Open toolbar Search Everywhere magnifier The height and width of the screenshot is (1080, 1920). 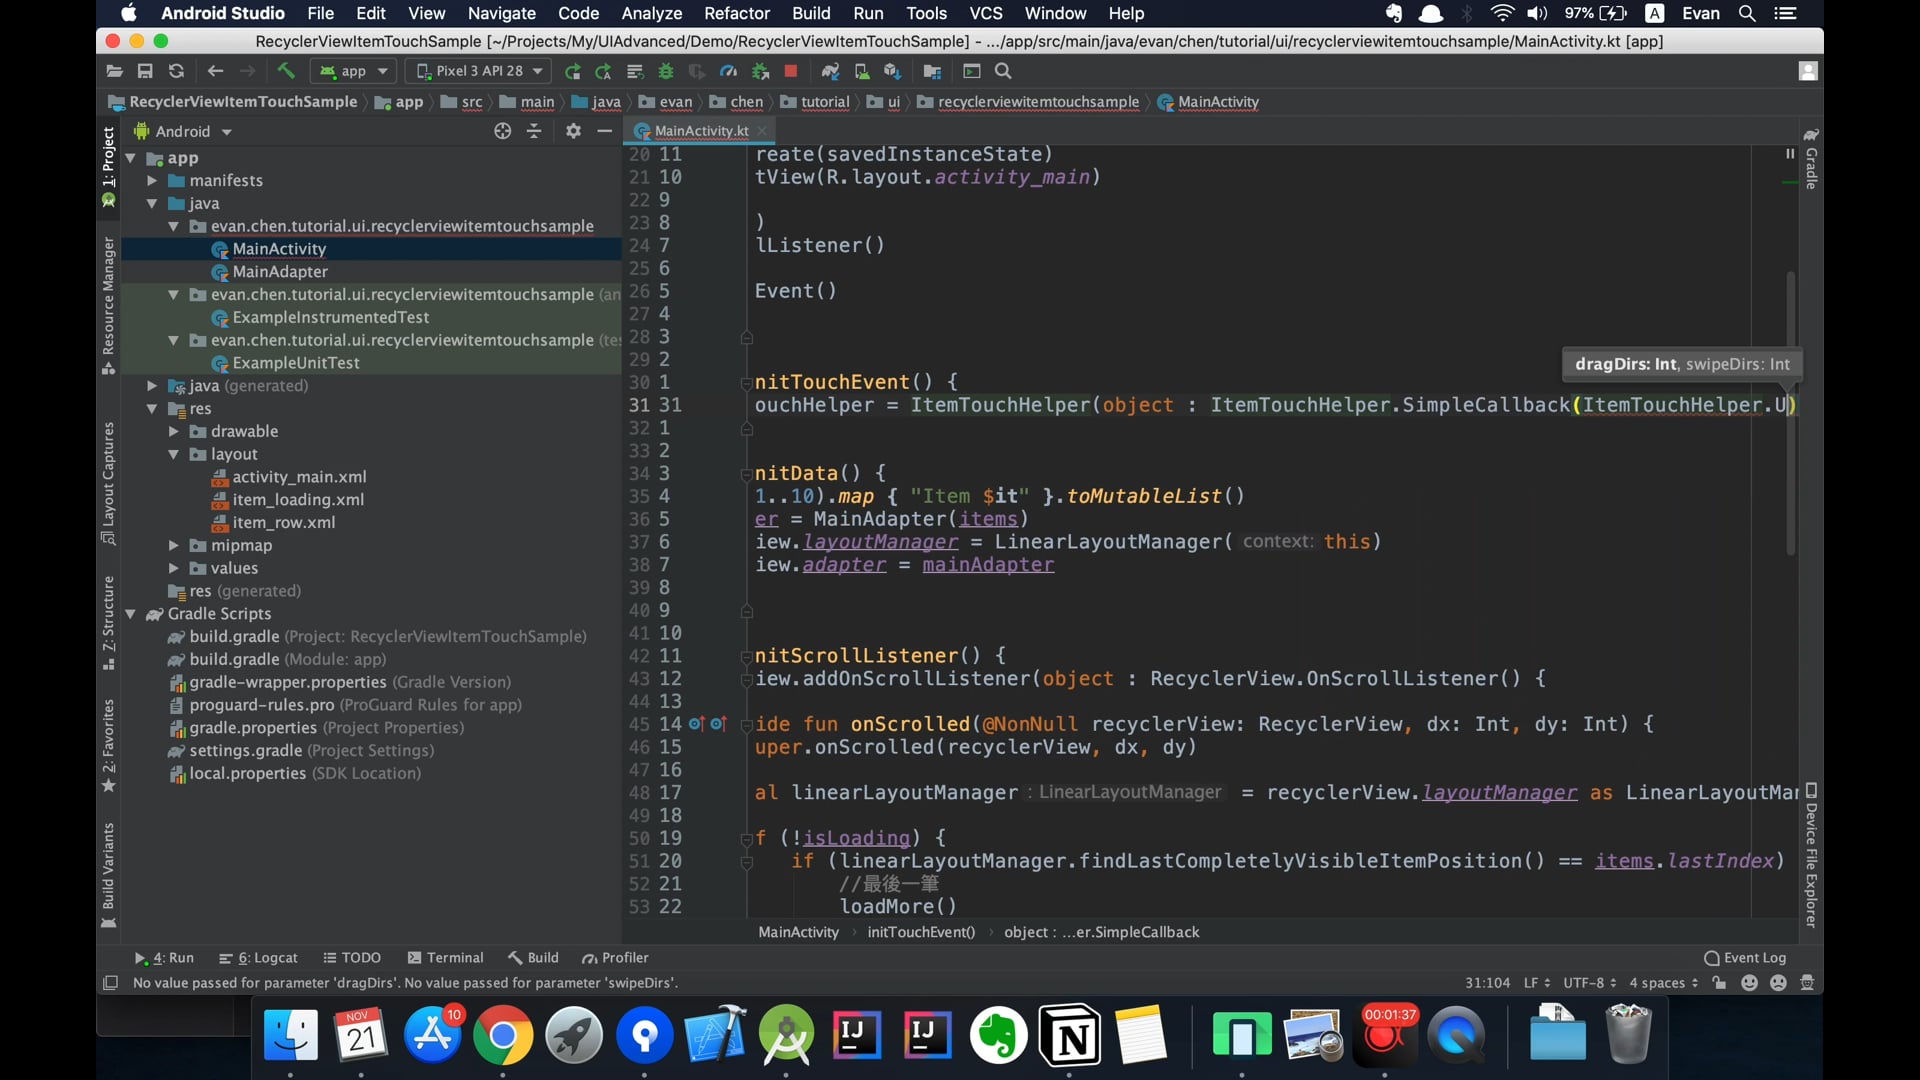click(x=1003, y=71)
